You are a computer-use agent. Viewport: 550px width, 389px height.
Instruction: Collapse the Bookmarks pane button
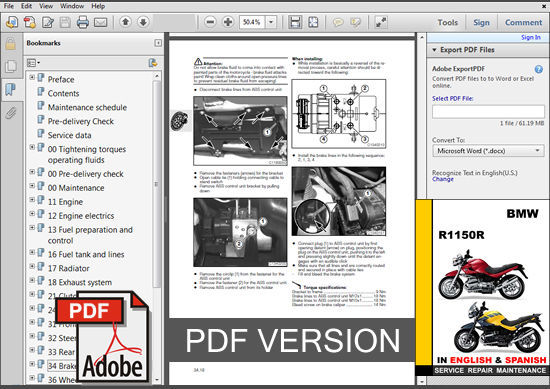tap(158, 43)
